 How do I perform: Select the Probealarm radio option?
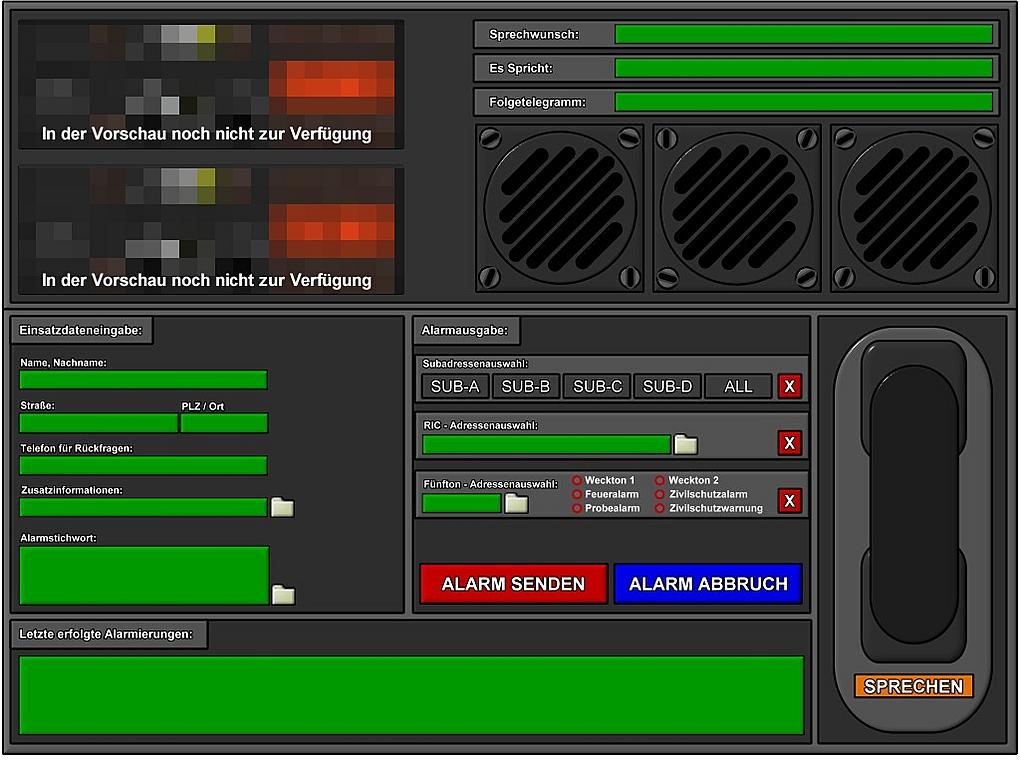pos(577,508)
